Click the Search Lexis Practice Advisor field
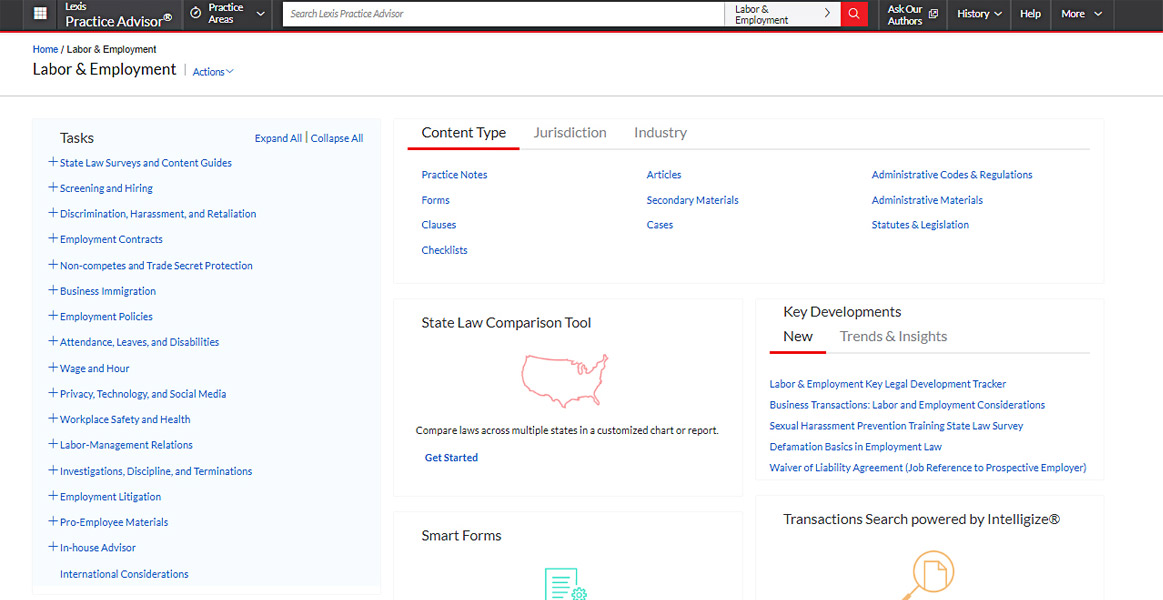This screenshot has width=1163, height=600. coord(500,14)
